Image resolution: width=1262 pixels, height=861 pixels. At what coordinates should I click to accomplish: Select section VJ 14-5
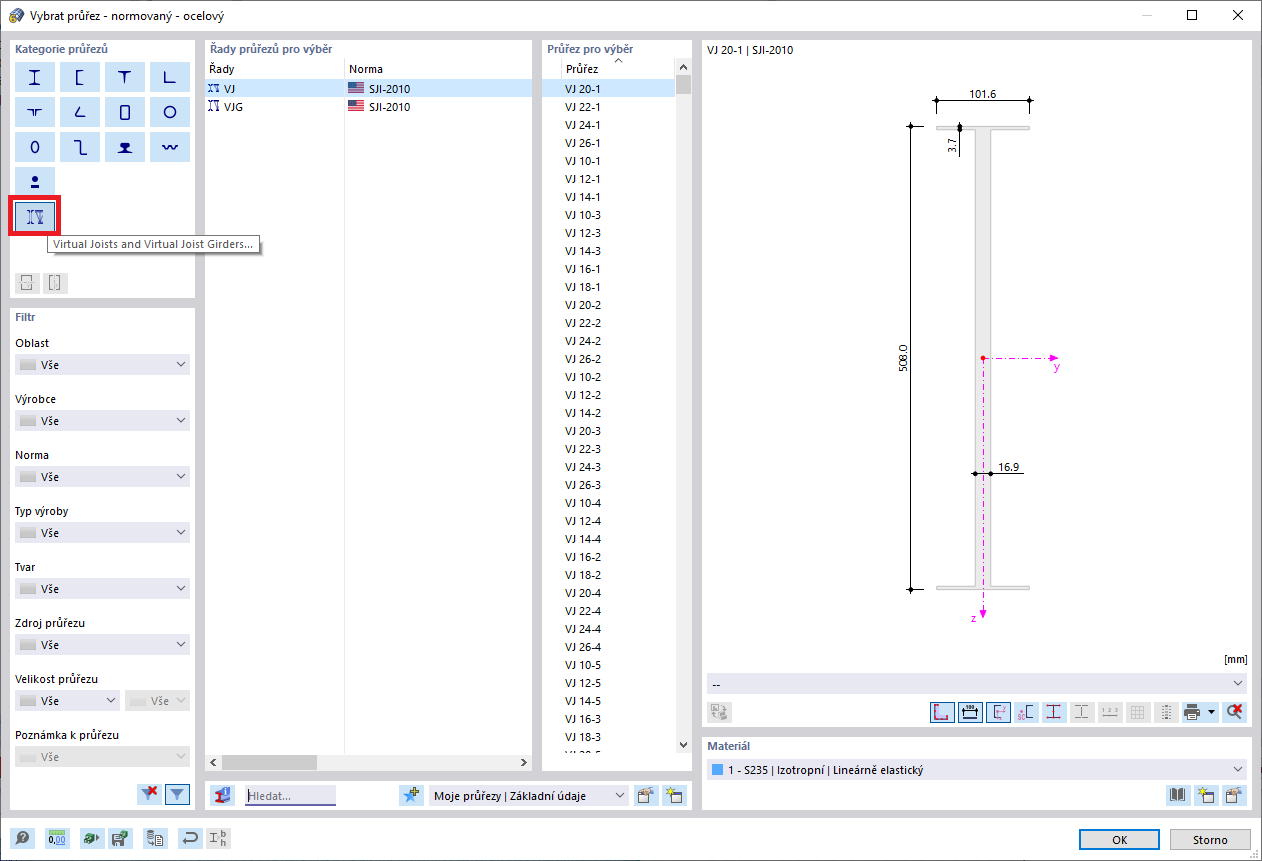pyautogui.click(x=609, y=701)
